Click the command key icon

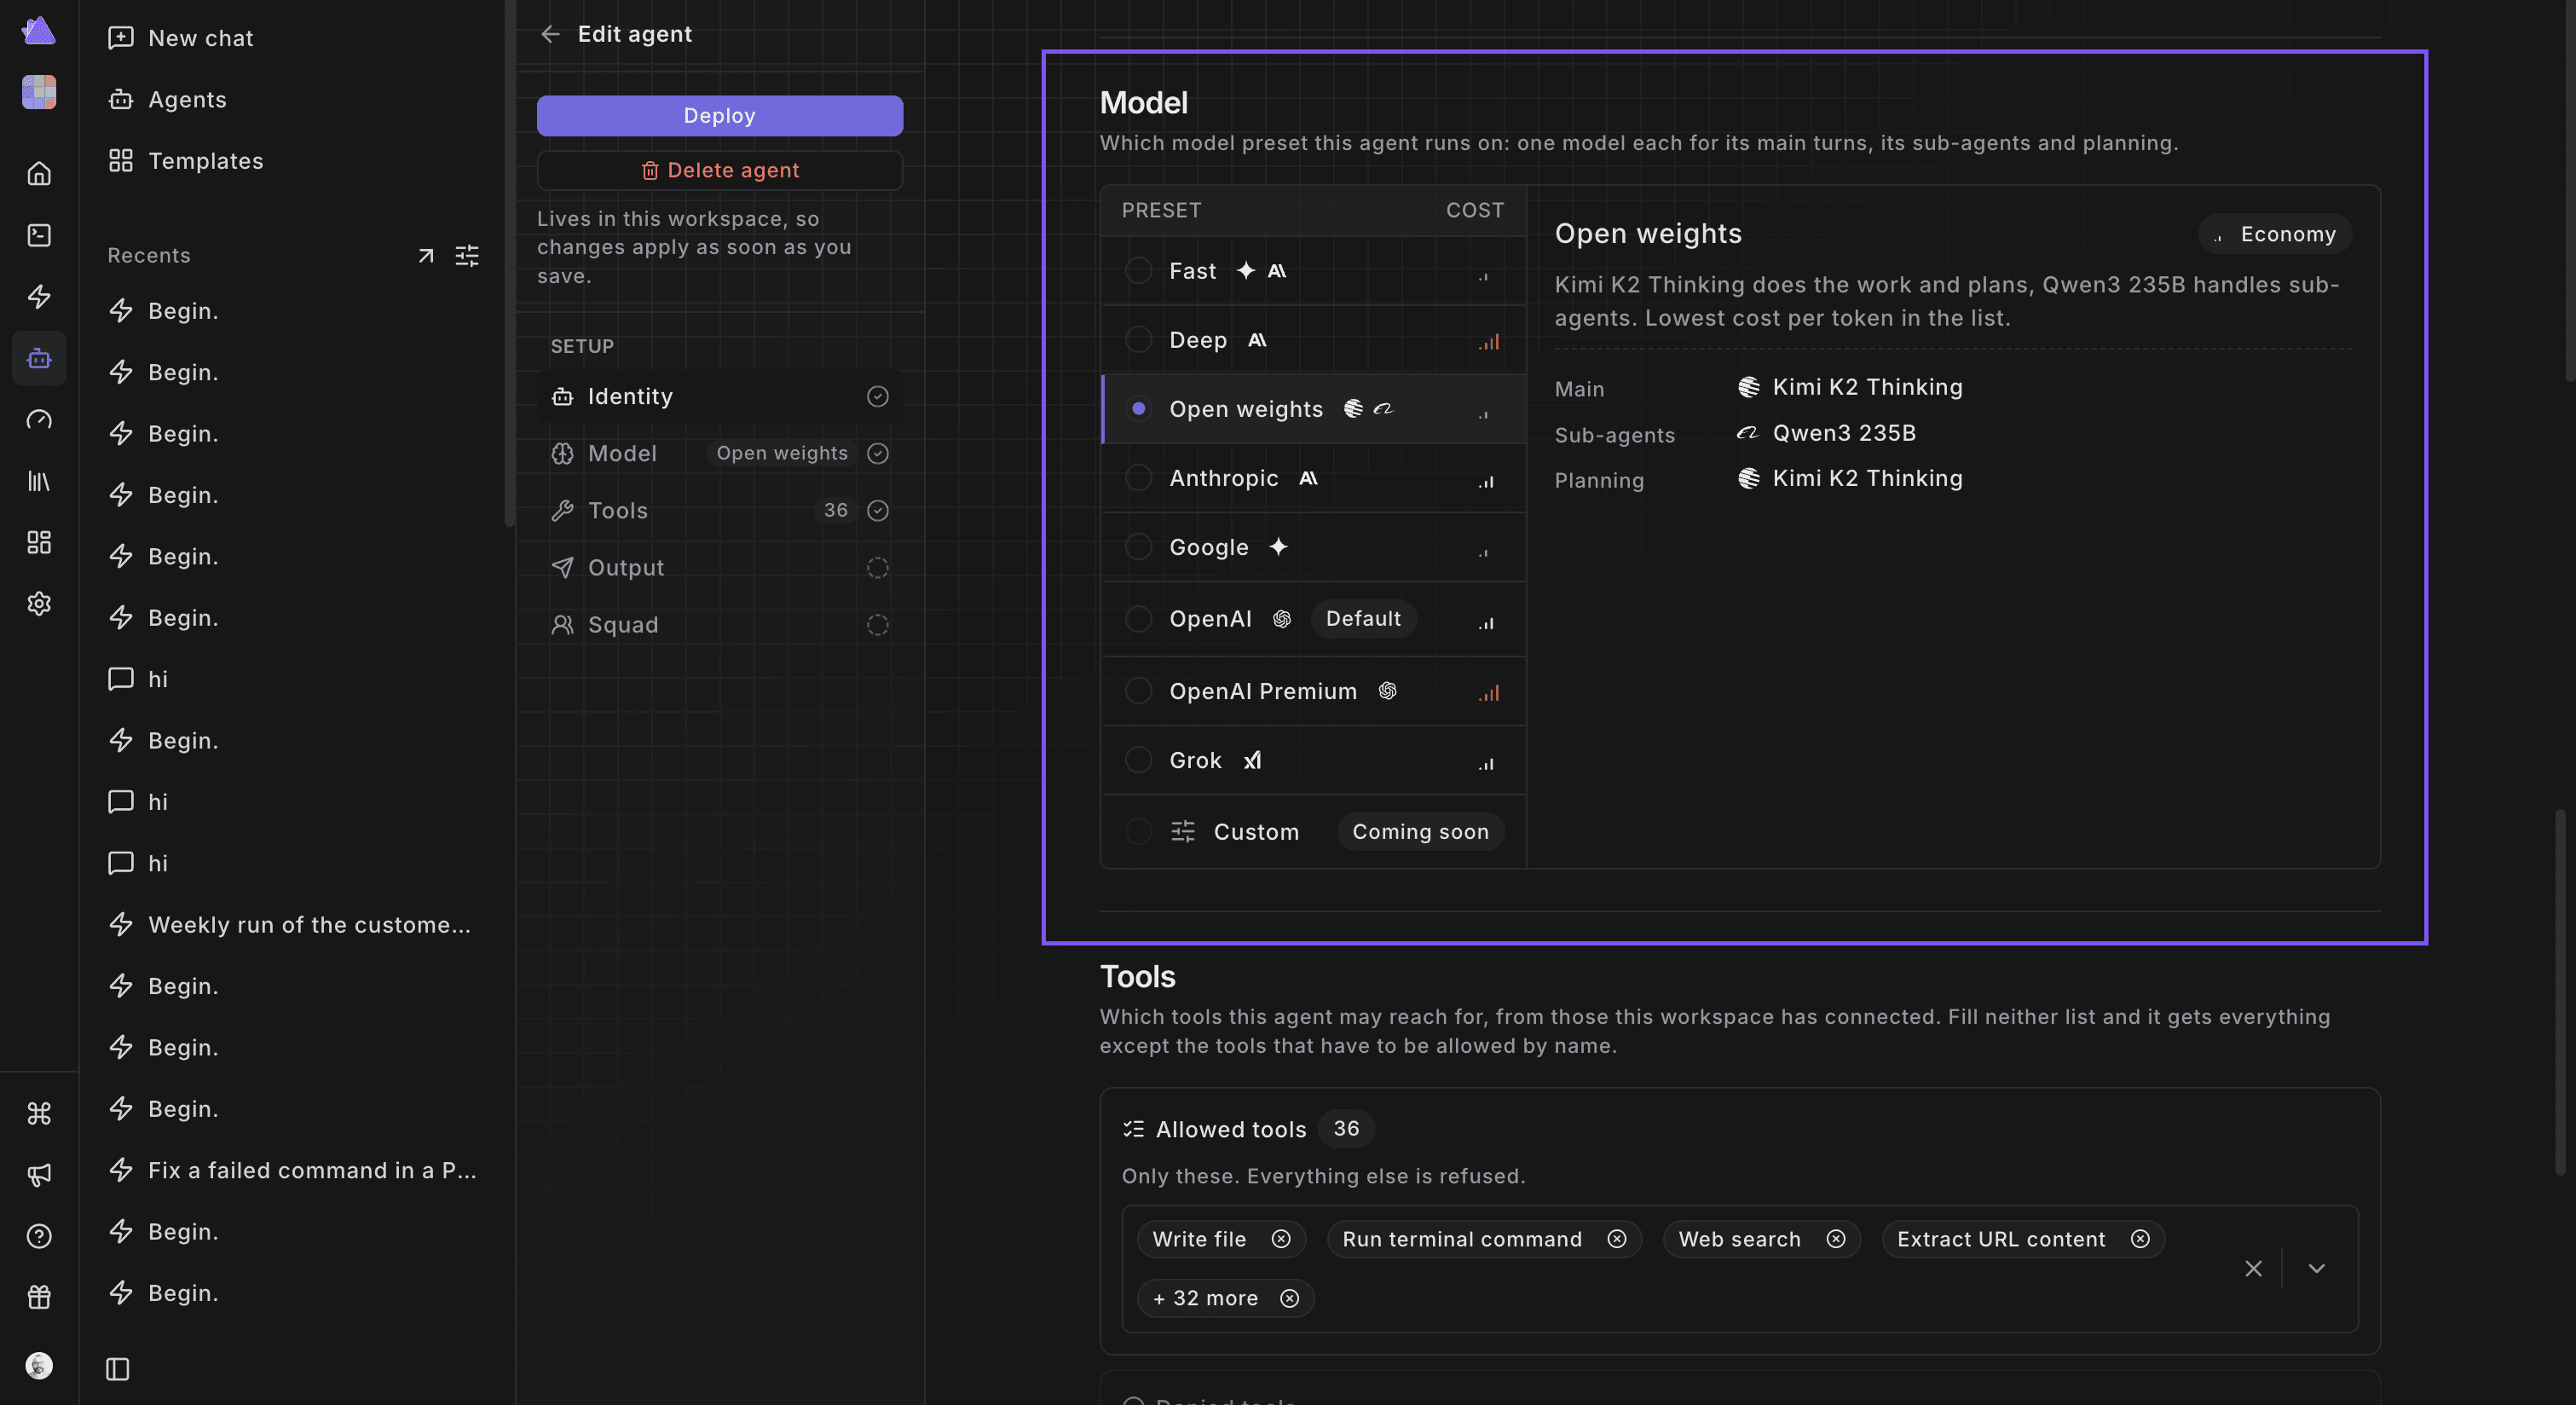pos(39,1113)
